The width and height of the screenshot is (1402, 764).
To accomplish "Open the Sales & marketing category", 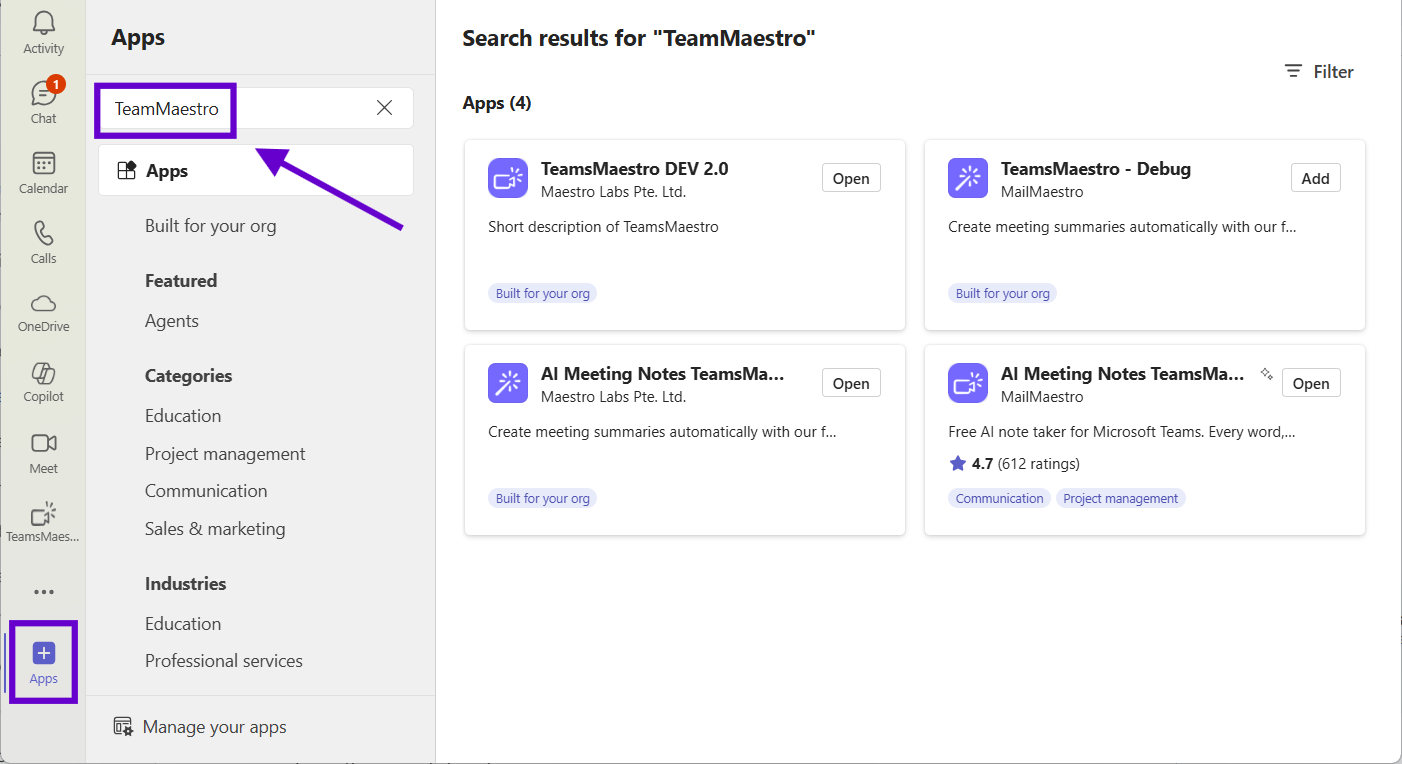I will 215,529.
